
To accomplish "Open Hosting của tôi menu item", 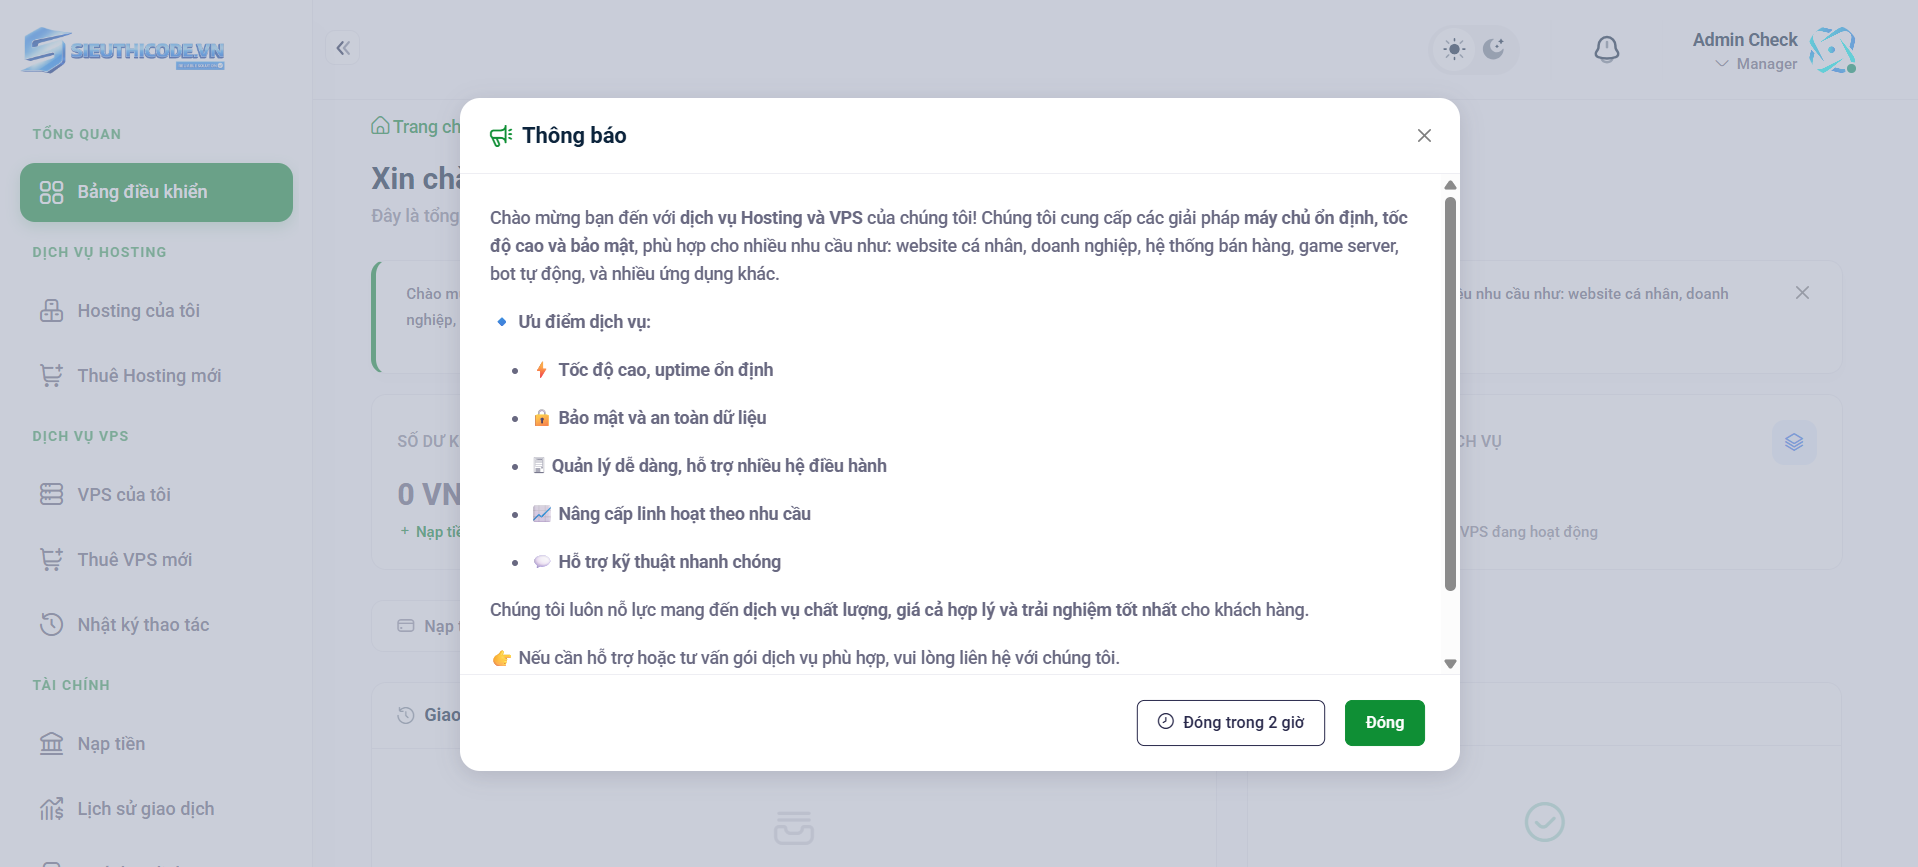I will click(x=138, y=311).
